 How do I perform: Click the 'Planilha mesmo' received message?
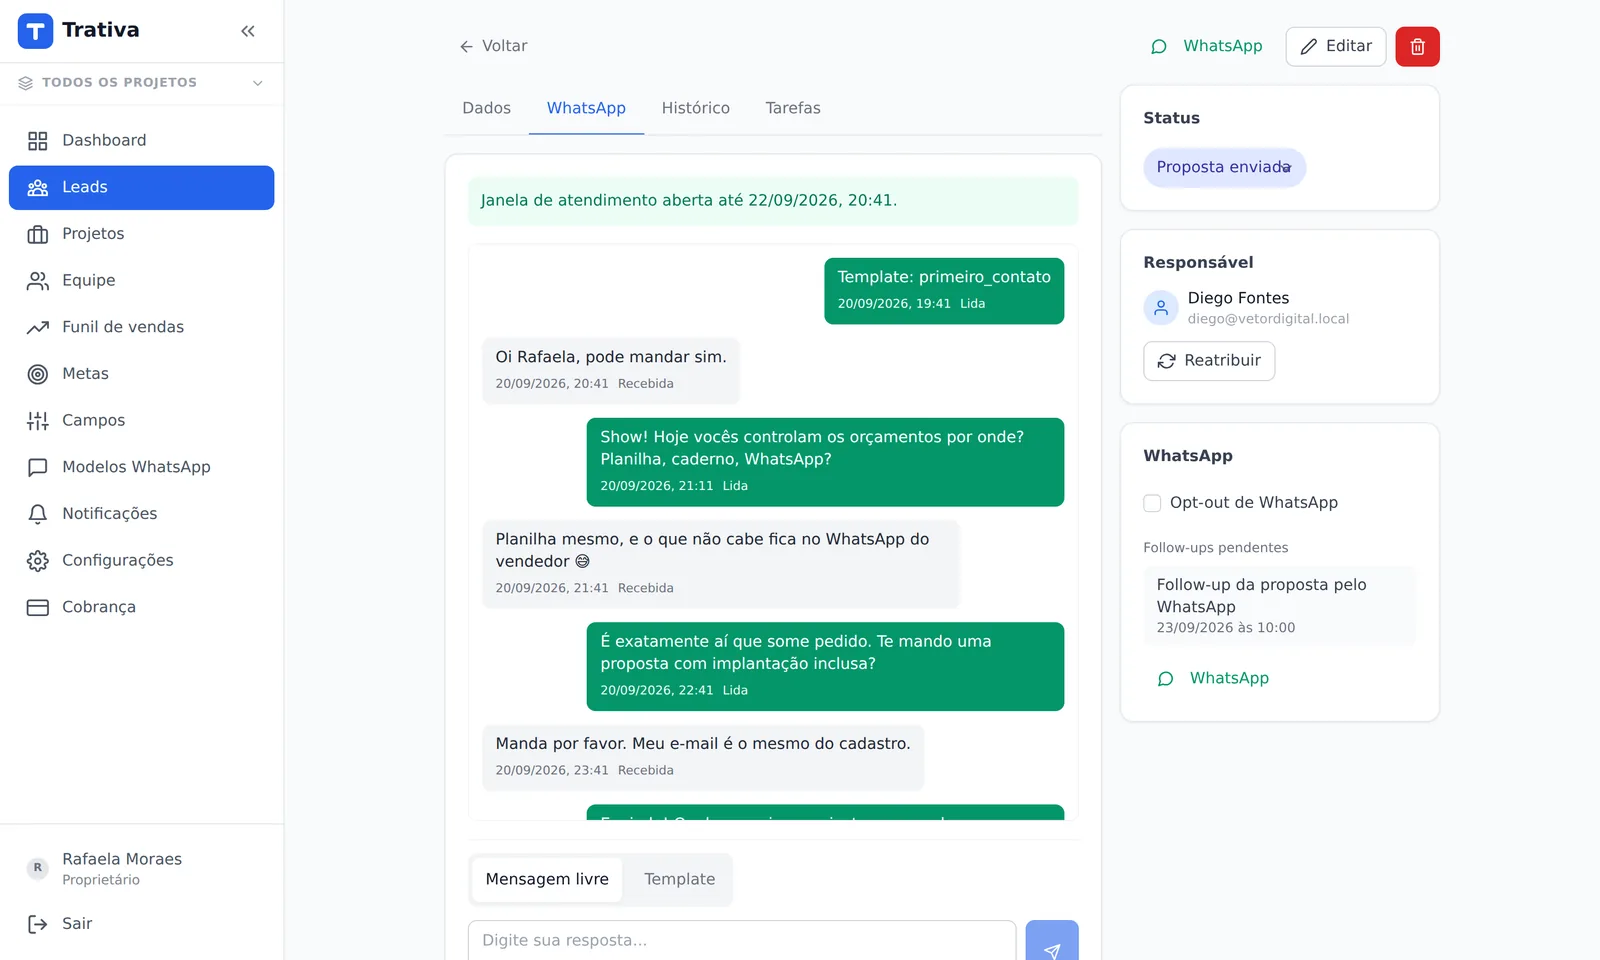click(720, 564)
